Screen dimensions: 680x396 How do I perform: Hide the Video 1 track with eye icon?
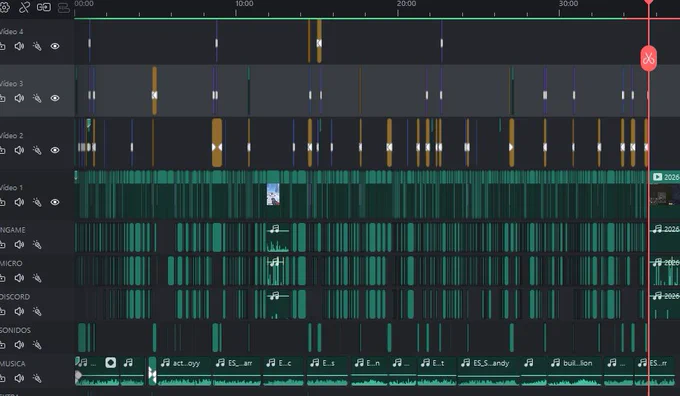click(55, 202)
